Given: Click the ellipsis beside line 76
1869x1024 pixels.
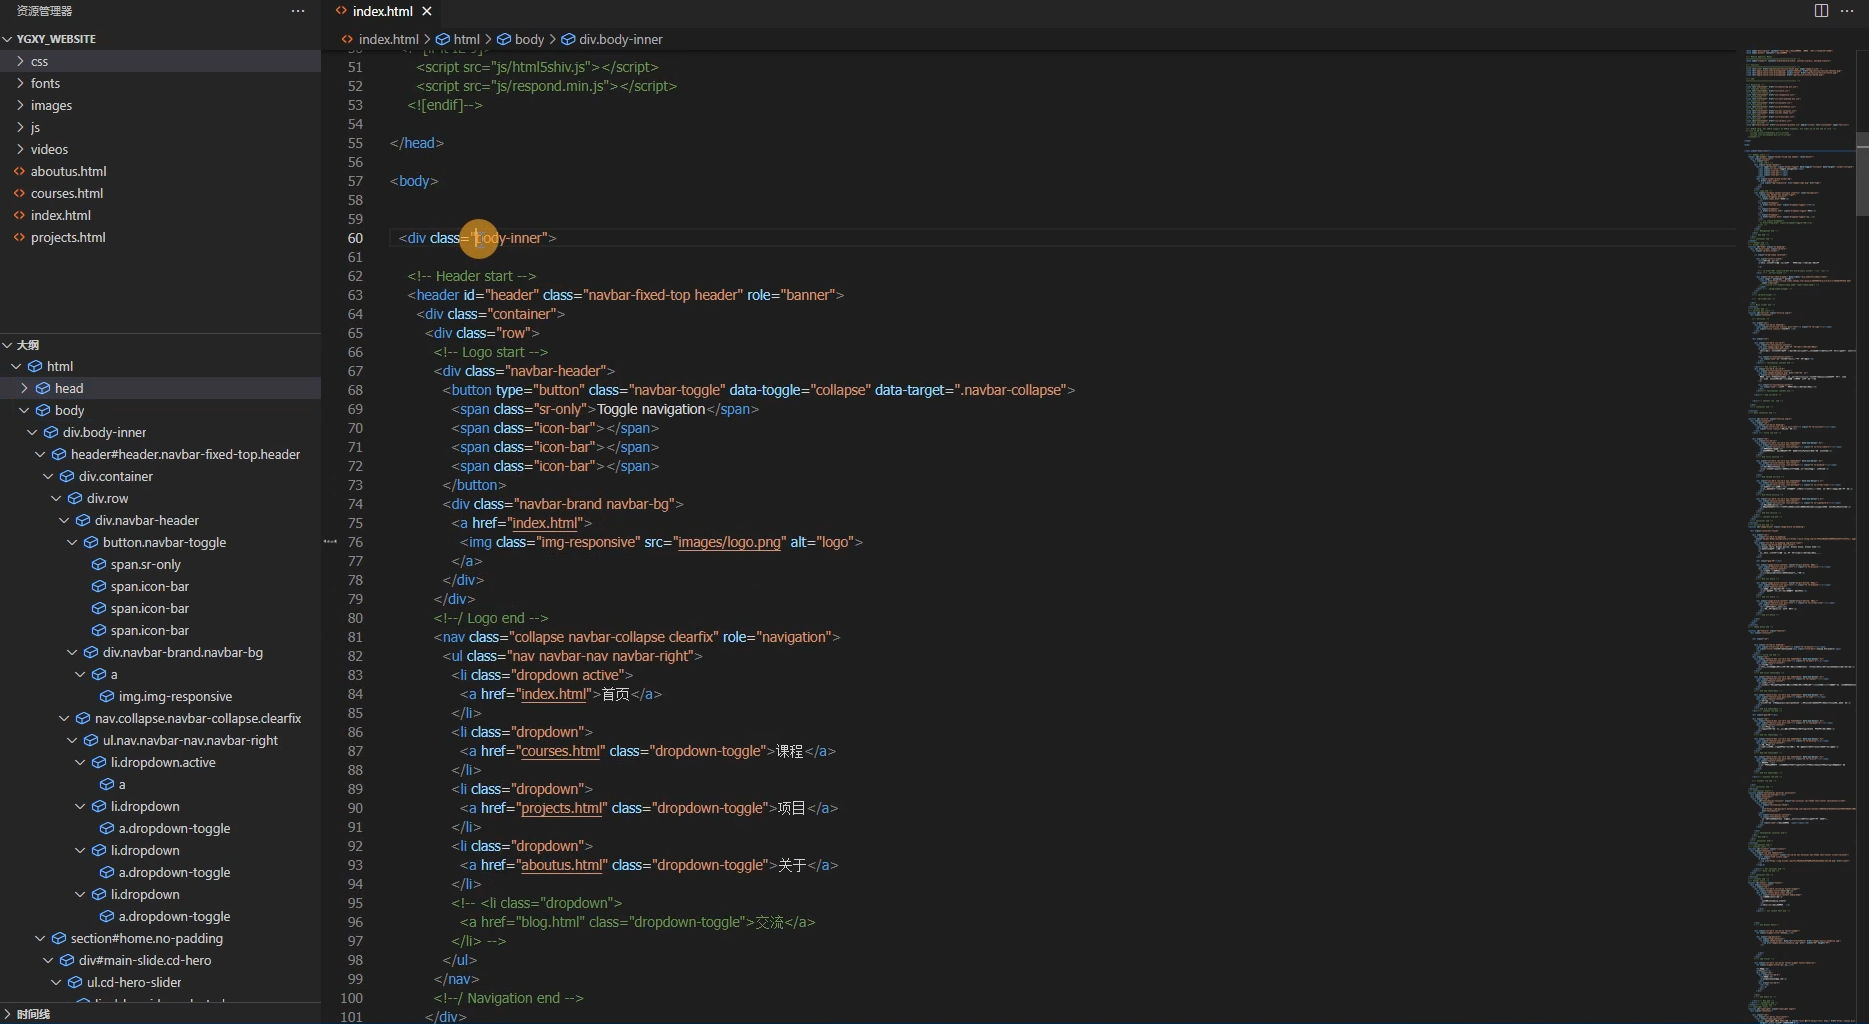Looking at the screenshot, I should tap(330, 542).
